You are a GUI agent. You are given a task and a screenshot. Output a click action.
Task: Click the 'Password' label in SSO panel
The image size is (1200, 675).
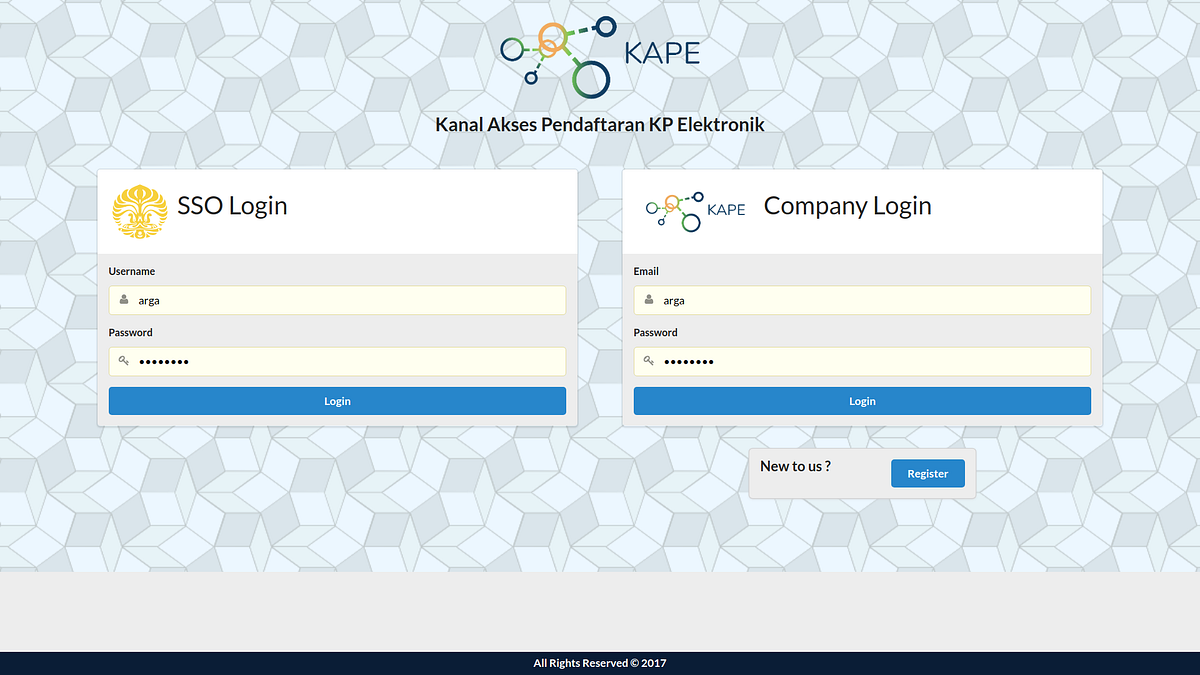(x=131, y=332)
